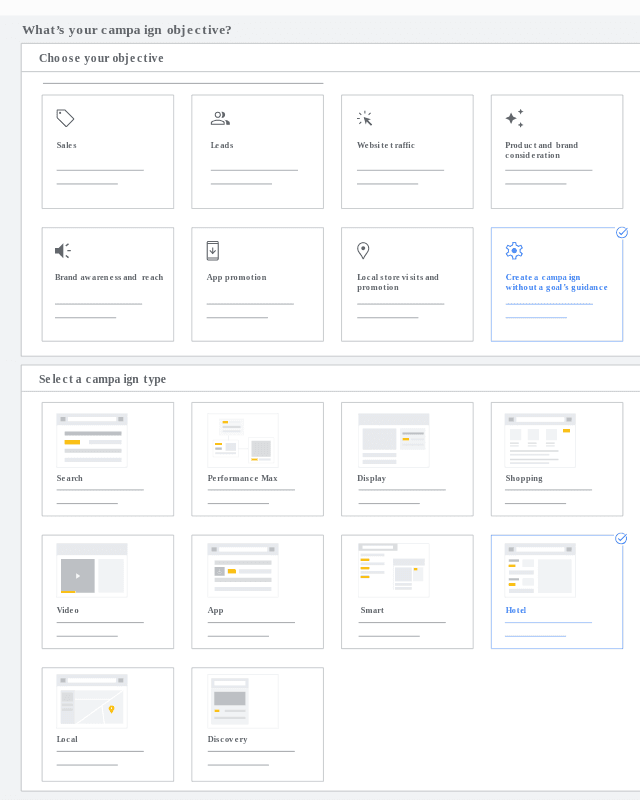This screenshot has width=640, height=800.
Task: Click the Product and brand consideration sparkle icon
Action: (514, 118)
